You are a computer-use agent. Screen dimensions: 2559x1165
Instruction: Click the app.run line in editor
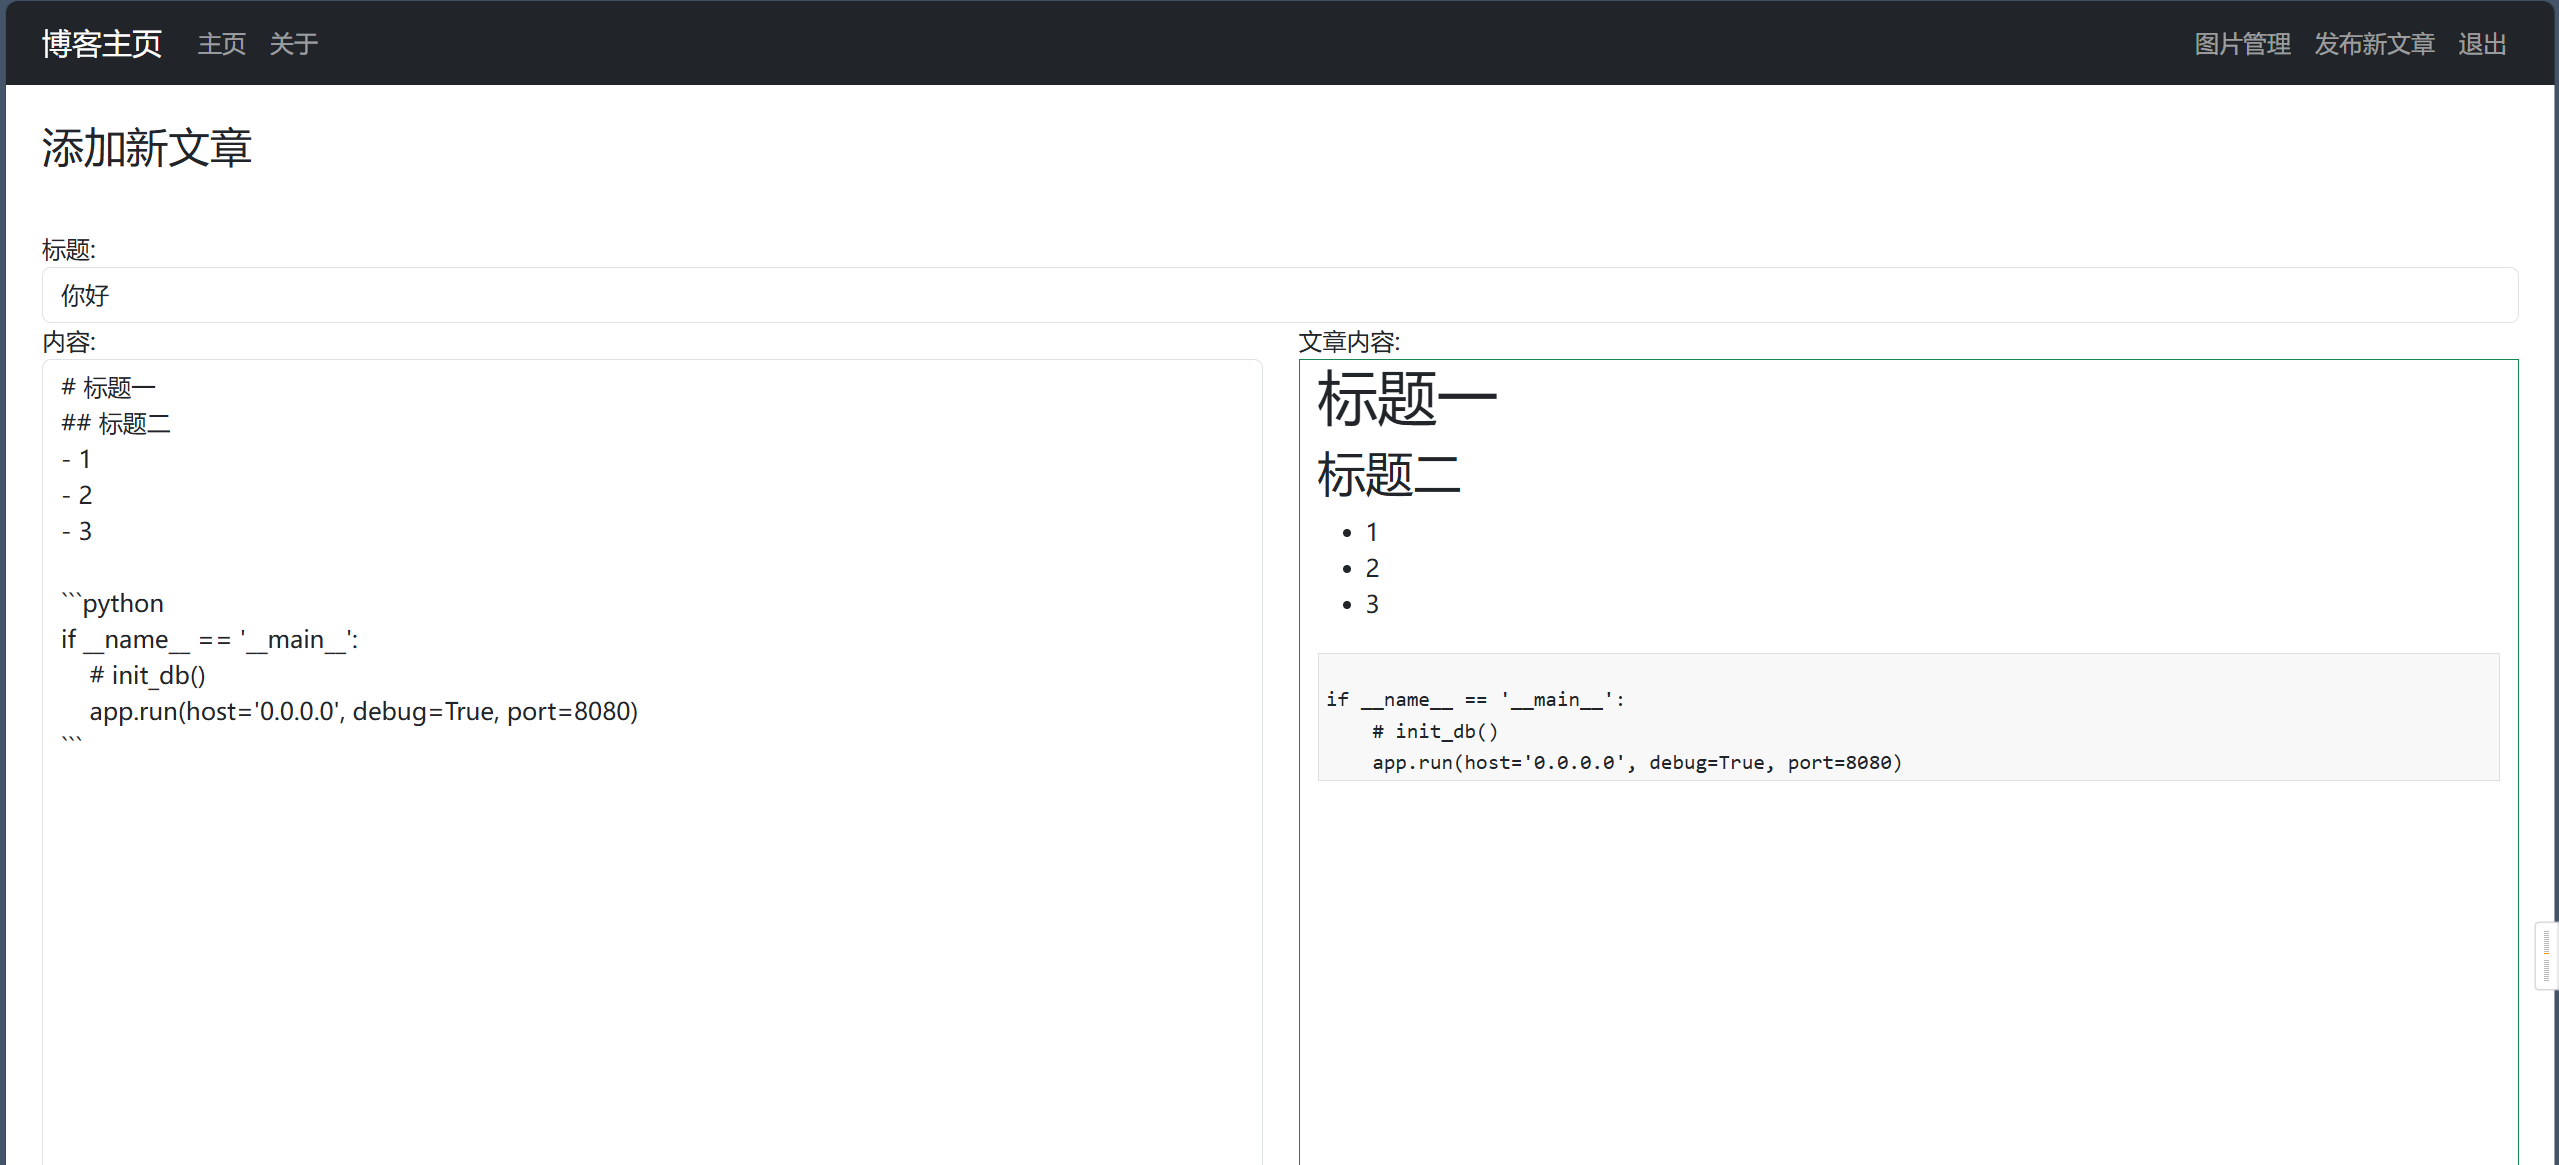point(363,711)
